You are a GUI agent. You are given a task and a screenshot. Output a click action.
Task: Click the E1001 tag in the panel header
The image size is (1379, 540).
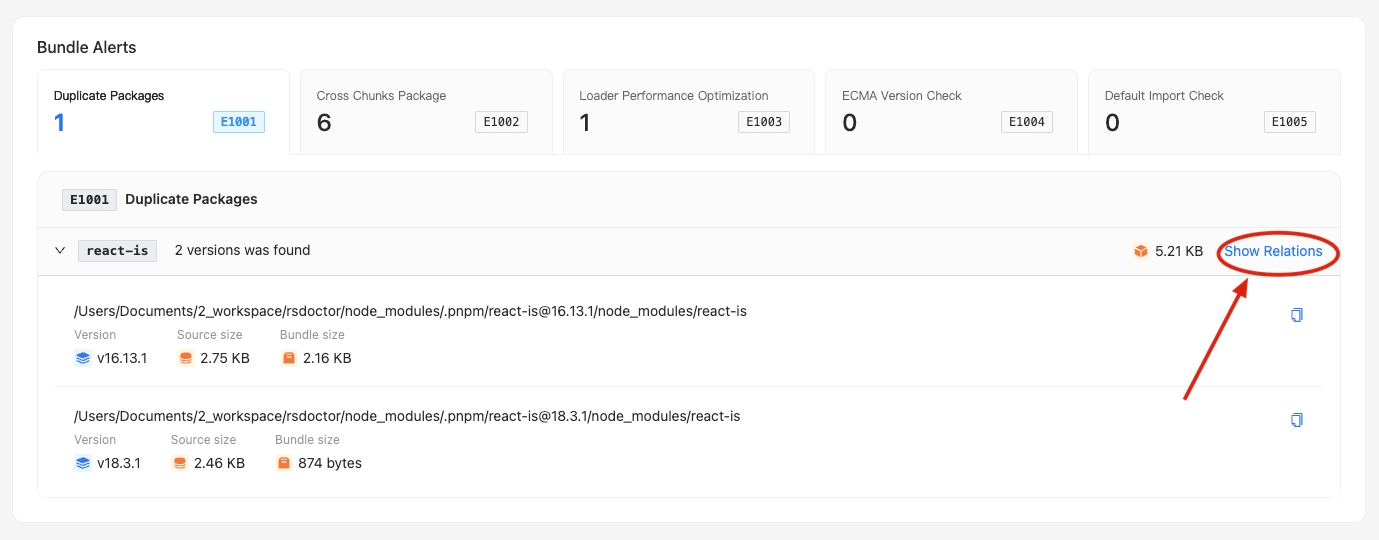click(90, 199)
